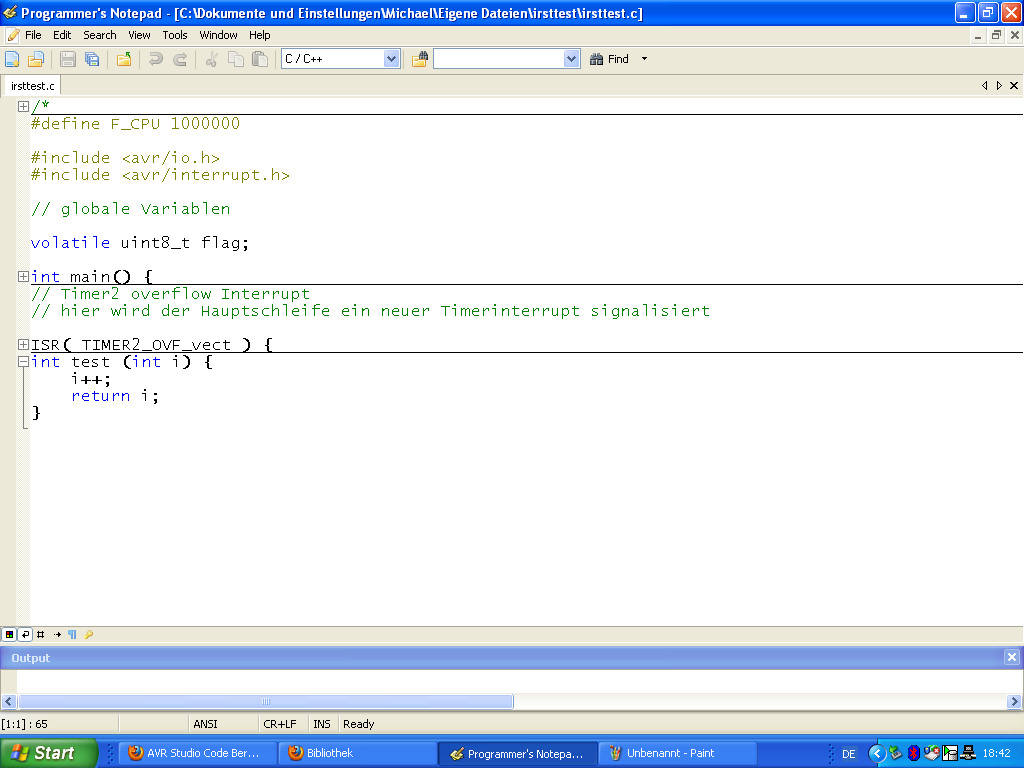The width and height of the screenshot is (1024, 768).
Task: Open the Tools menu
Action: pyautogui.click(x=175, y=35)
